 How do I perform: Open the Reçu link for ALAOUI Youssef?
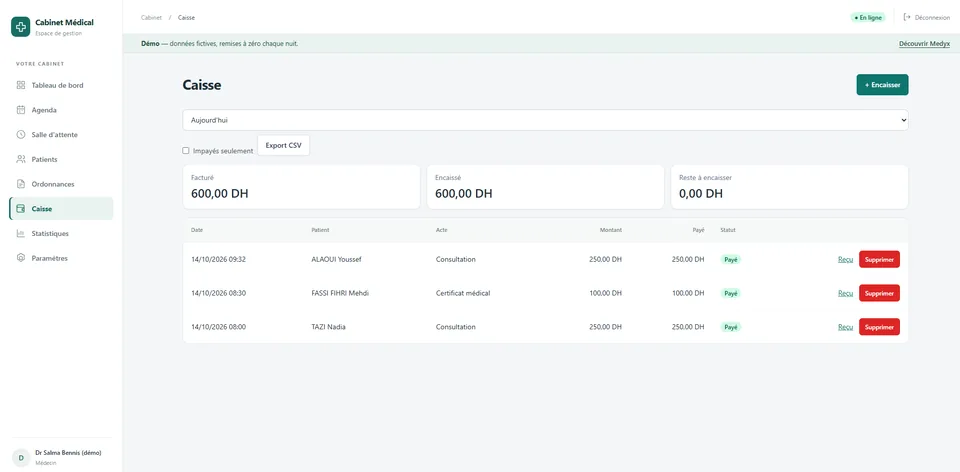tap(846, 260)
